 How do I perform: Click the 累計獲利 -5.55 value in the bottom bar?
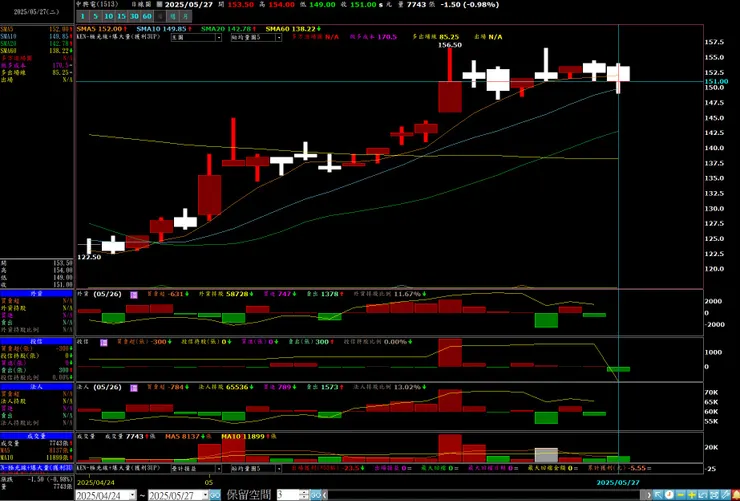tap(639, 468)
